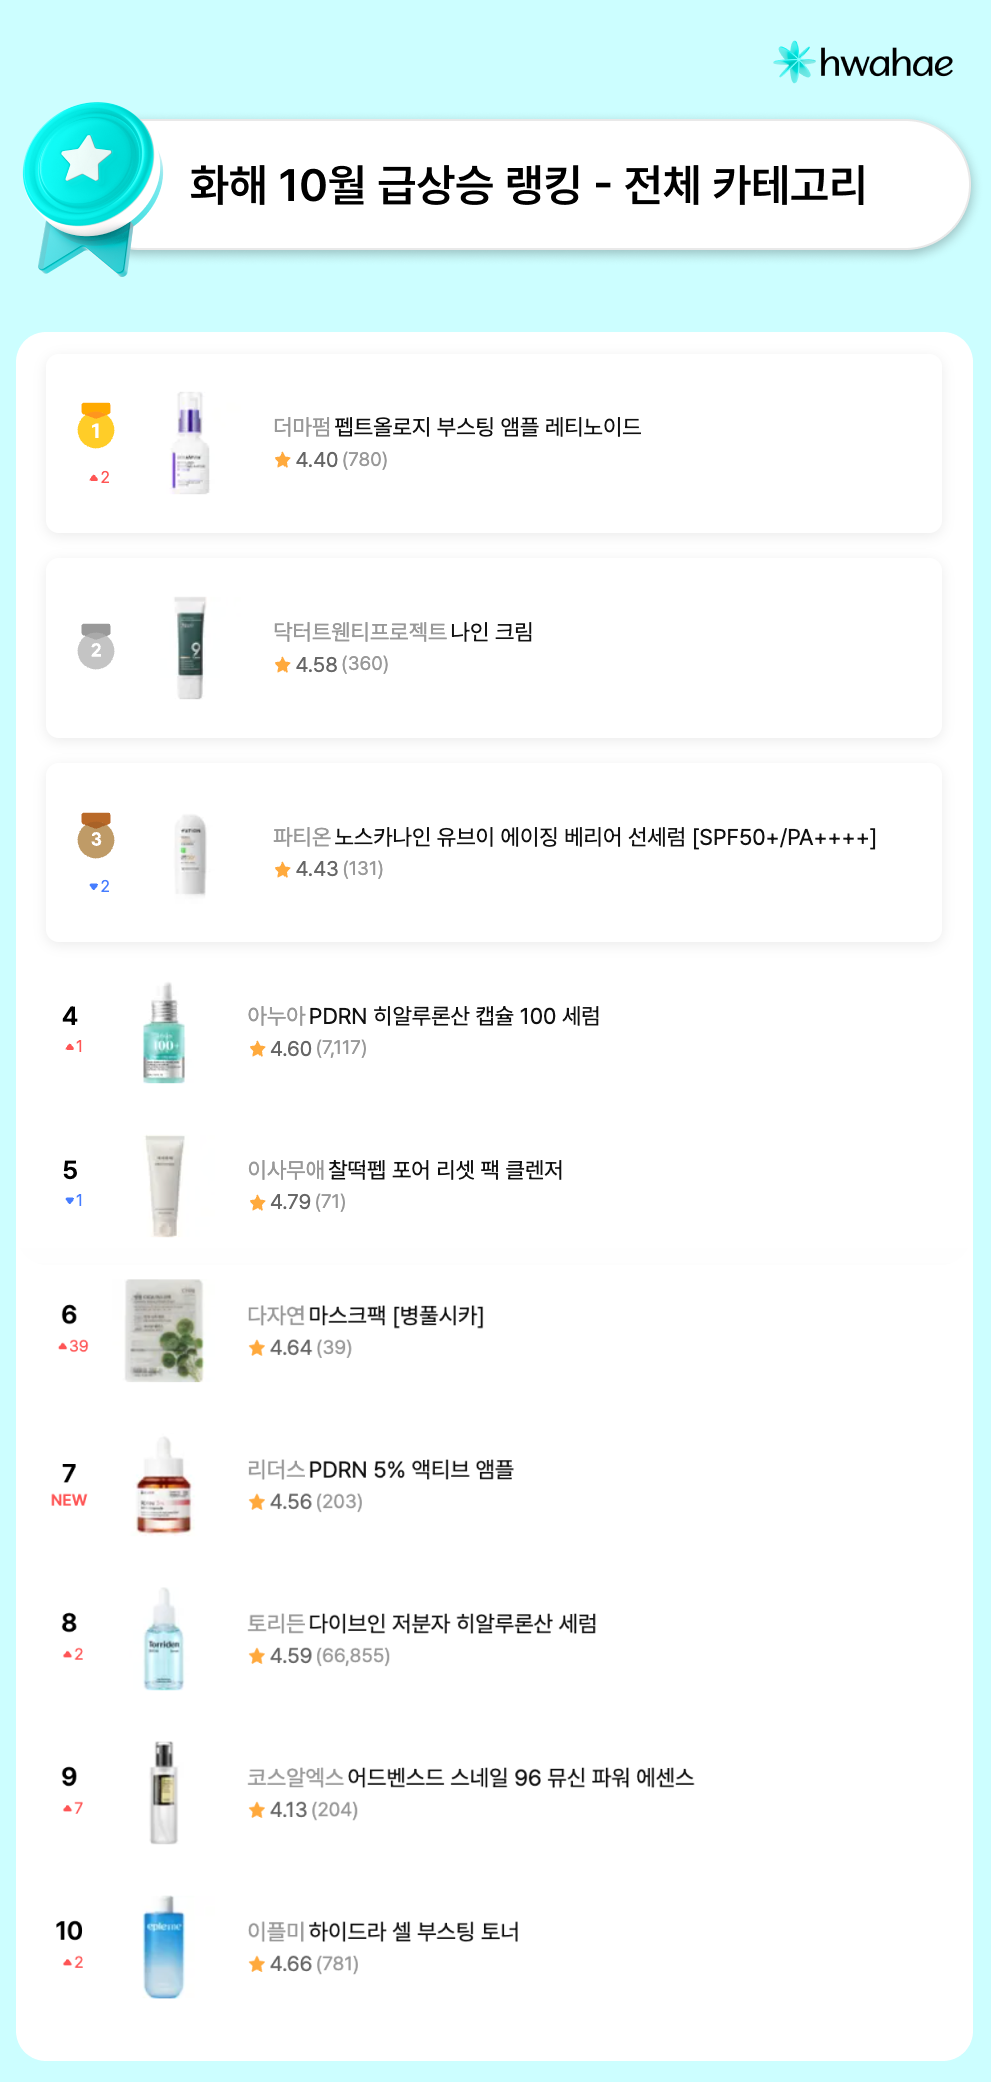Image resolution: width=991 pixels, height=2082 pixels.
Task: Click the NEW badge on rank 7
Action: 69,1500
